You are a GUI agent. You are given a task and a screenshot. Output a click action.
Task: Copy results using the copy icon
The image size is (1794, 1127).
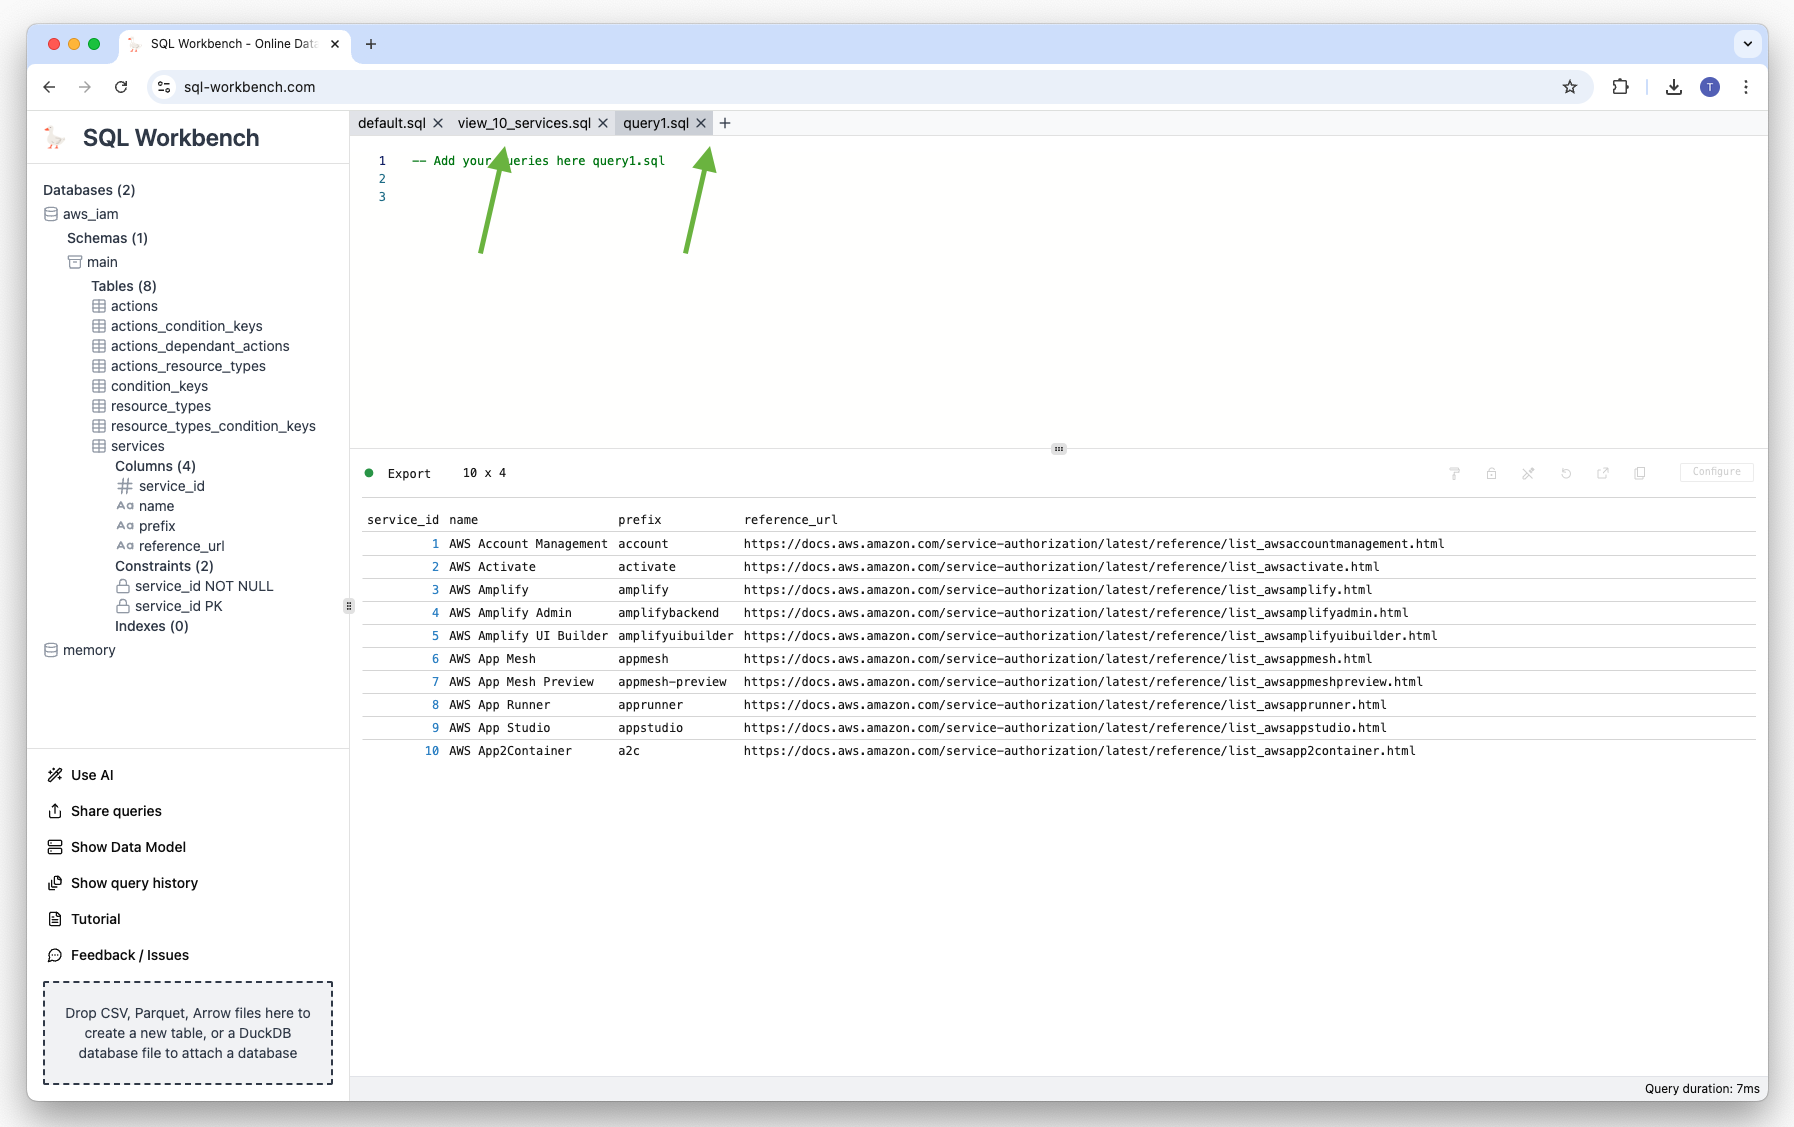click(x=1640, y=473)
